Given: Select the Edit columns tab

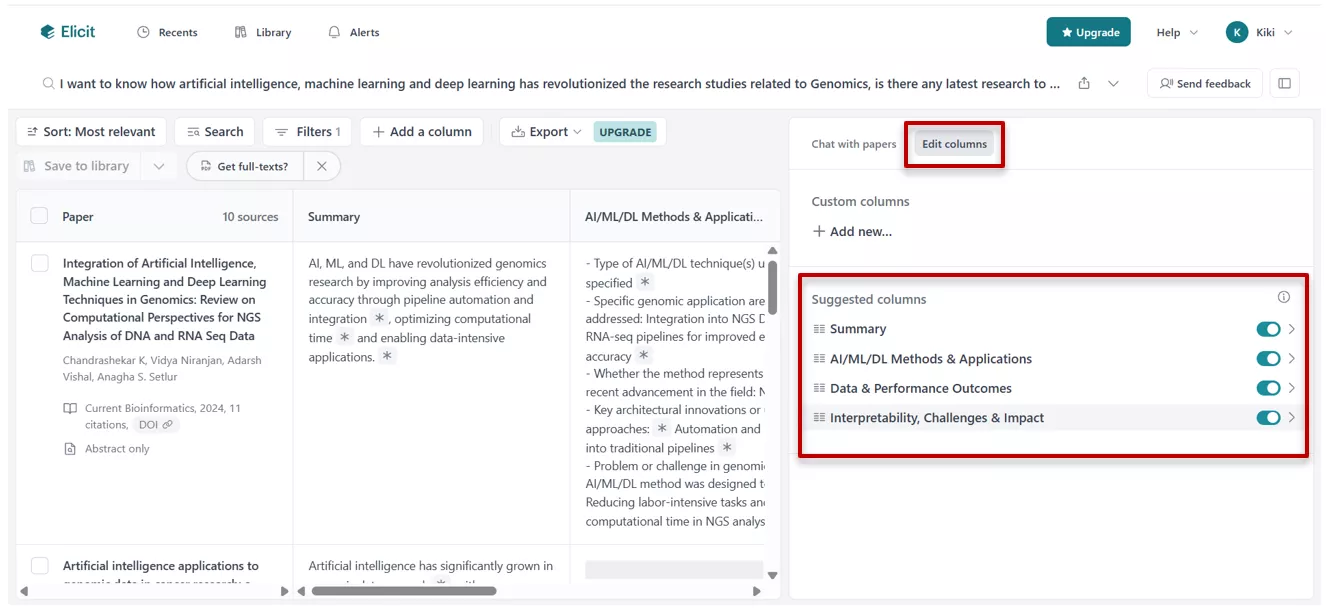Looking at the screenshot, I should click(954, 143).
